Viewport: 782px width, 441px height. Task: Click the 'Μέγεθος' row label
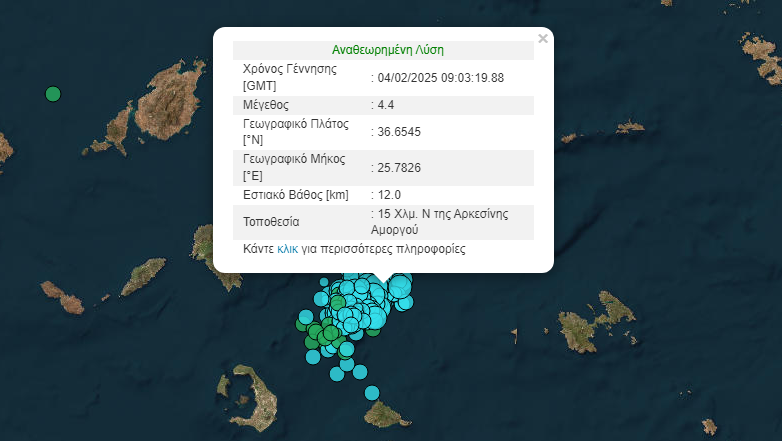266,105
